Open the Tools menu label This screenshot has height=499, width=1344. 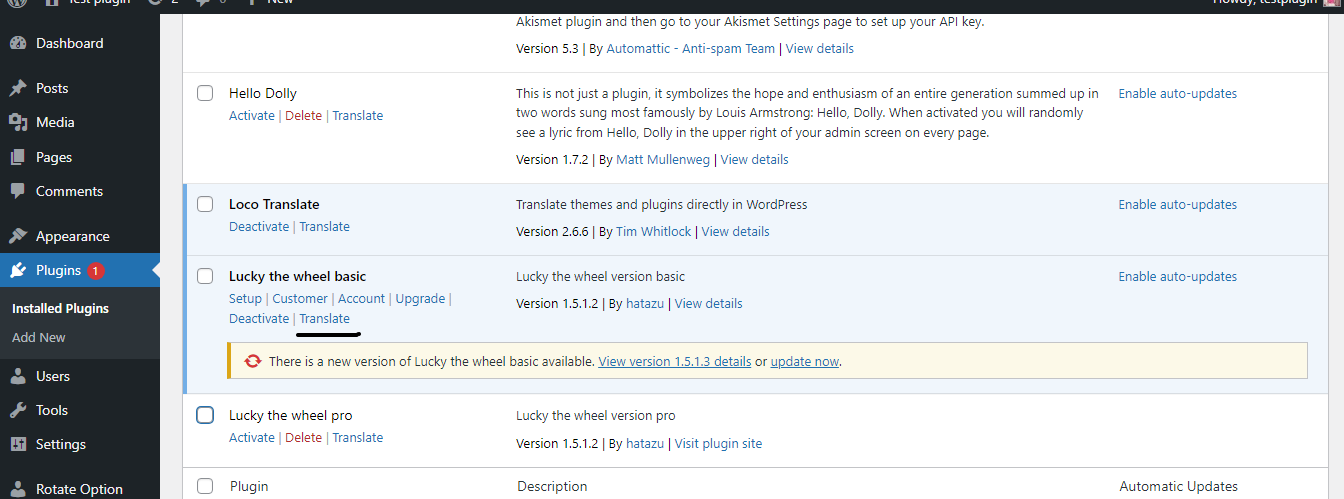point(52,410)
